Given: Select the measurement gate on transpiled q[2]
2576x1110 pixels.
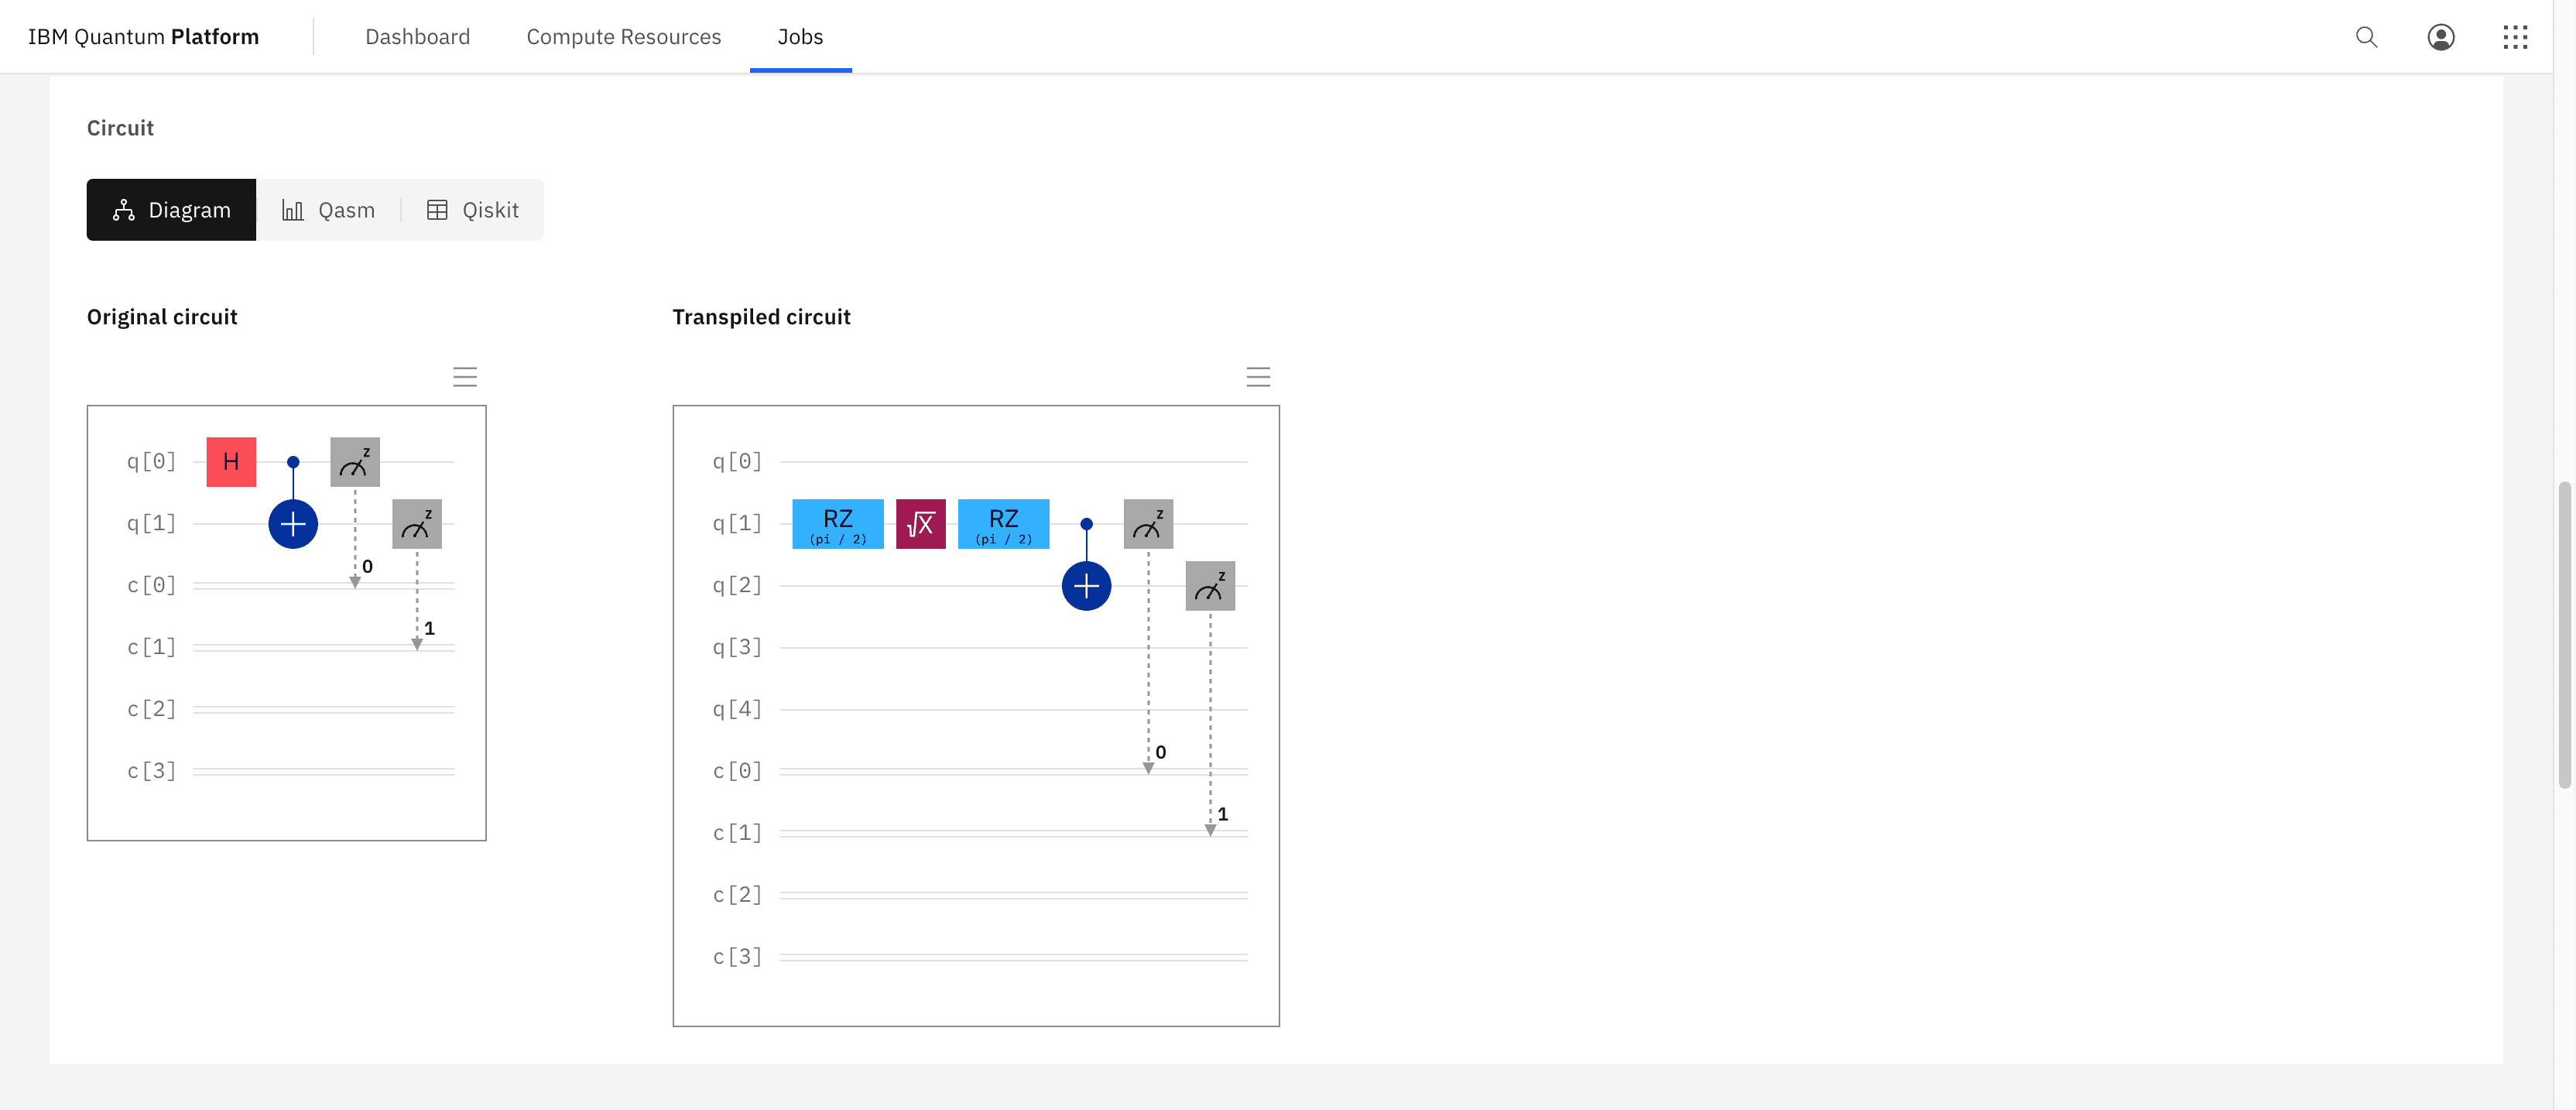Looking at the screenshot, I should tap(1210, 586).
